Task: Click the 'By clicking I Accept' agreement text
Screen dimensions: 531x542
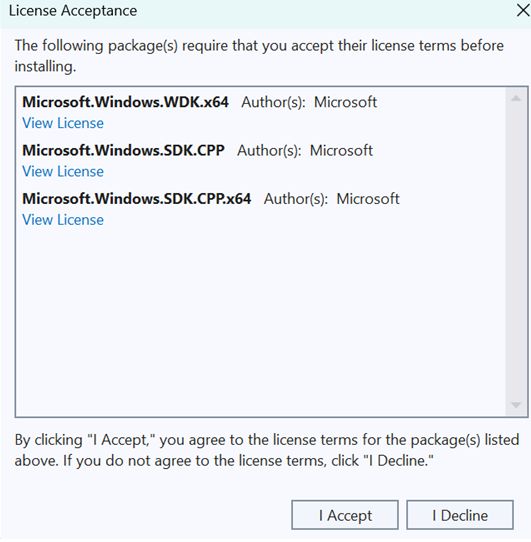Action: (267, 450)
